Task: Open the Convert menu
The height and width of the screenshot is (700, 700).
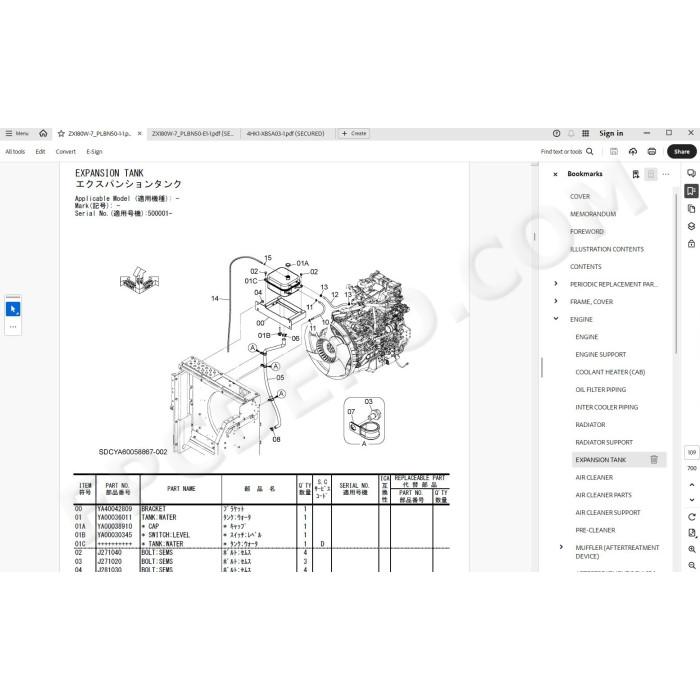Action: [x=66, y=152]
